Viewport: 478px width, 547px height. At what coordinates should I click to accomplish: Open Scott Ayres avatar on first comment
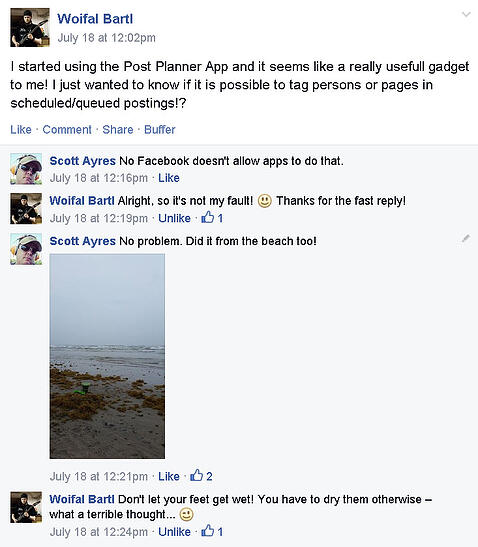pos(26,168)
